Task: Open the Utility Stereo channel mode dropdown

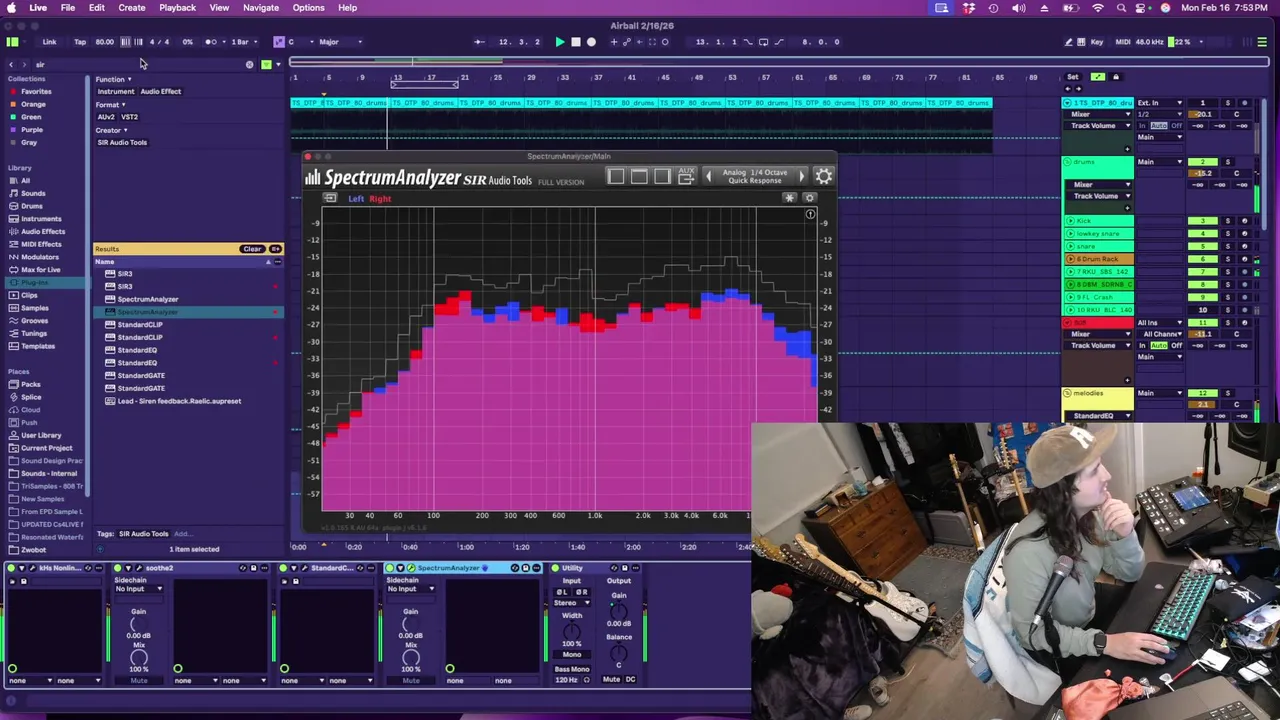Action: point(572,603)
